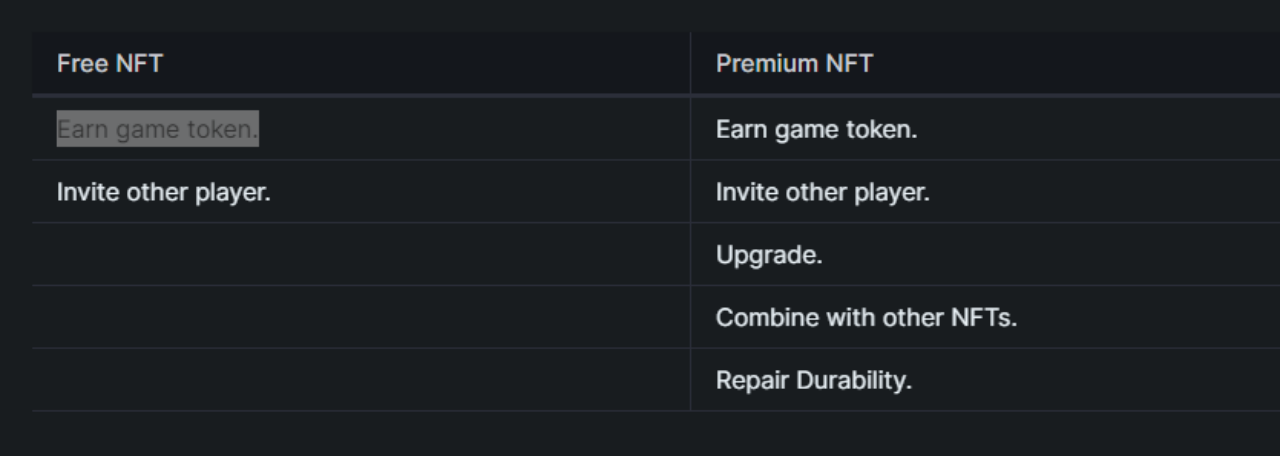Screen dimensions: 1280x456
Task: Click the Premium NFT column header
Action: [x=794, y=64]
